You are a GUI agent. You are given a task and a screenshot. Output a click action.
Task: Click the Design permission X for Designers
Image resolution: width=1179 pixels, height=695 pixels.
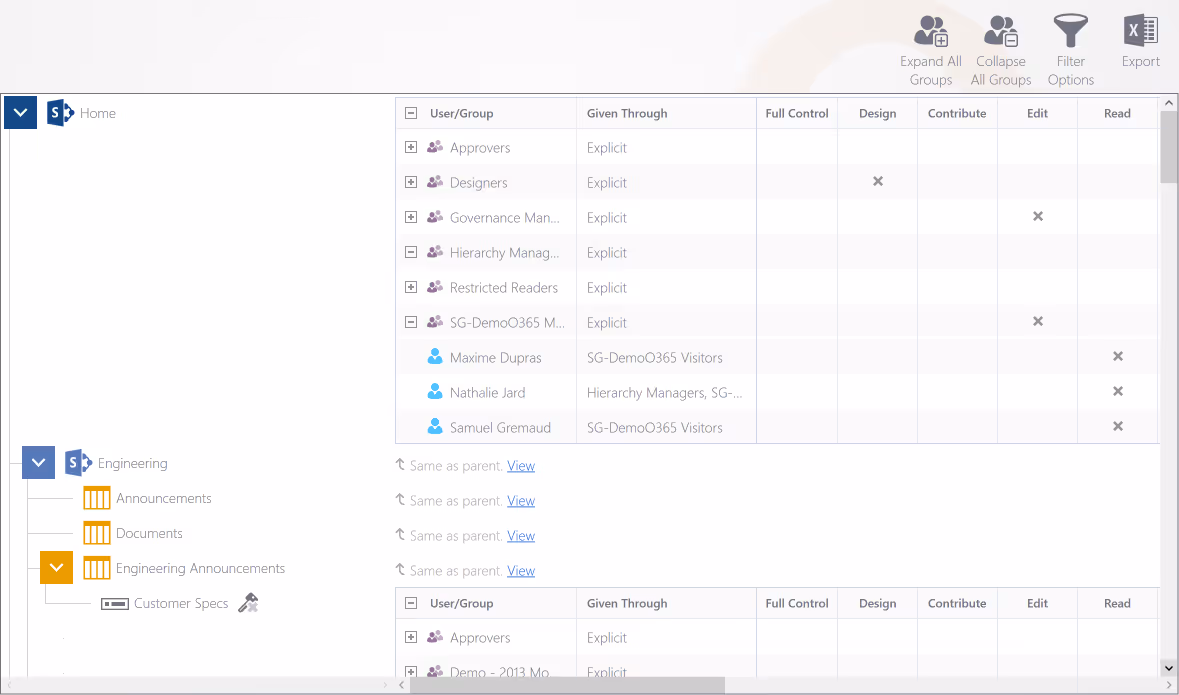877,181
